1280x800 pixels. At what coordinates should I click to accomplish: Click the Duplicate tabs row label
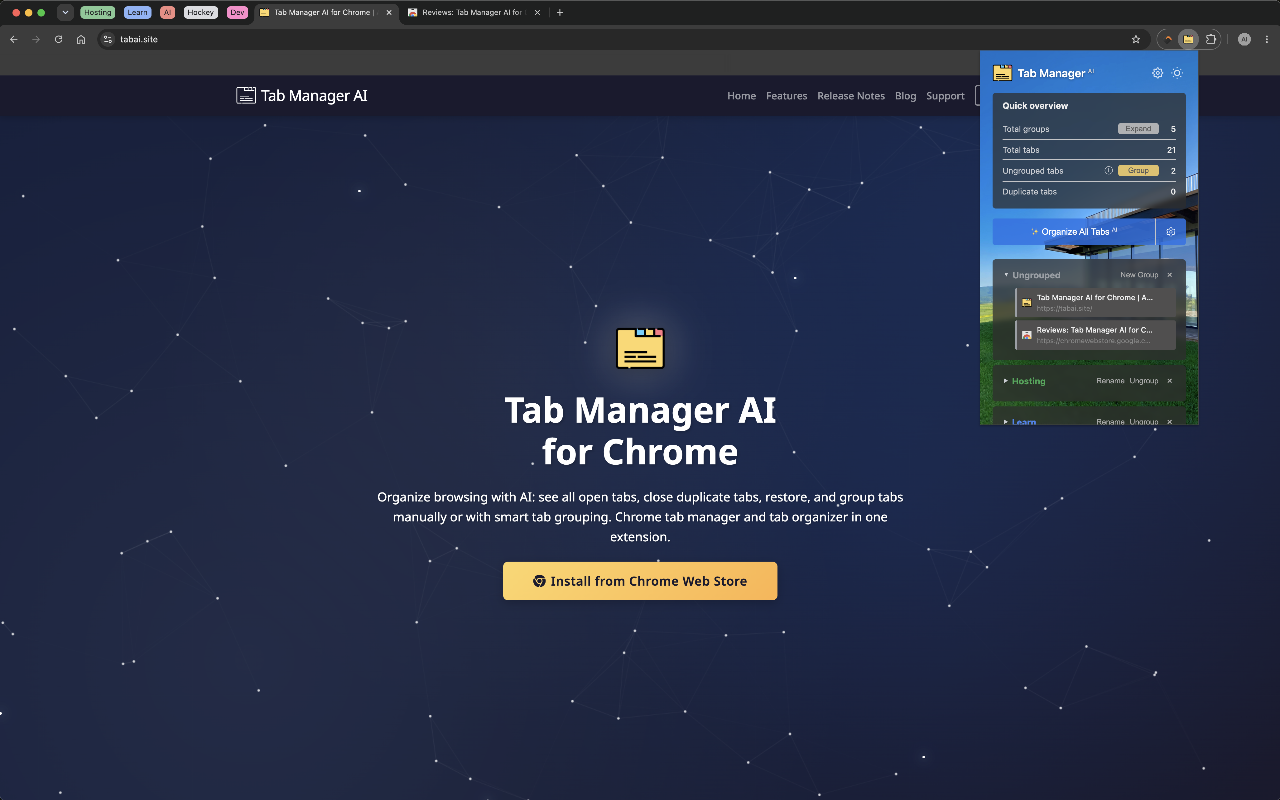(1030, 192)
